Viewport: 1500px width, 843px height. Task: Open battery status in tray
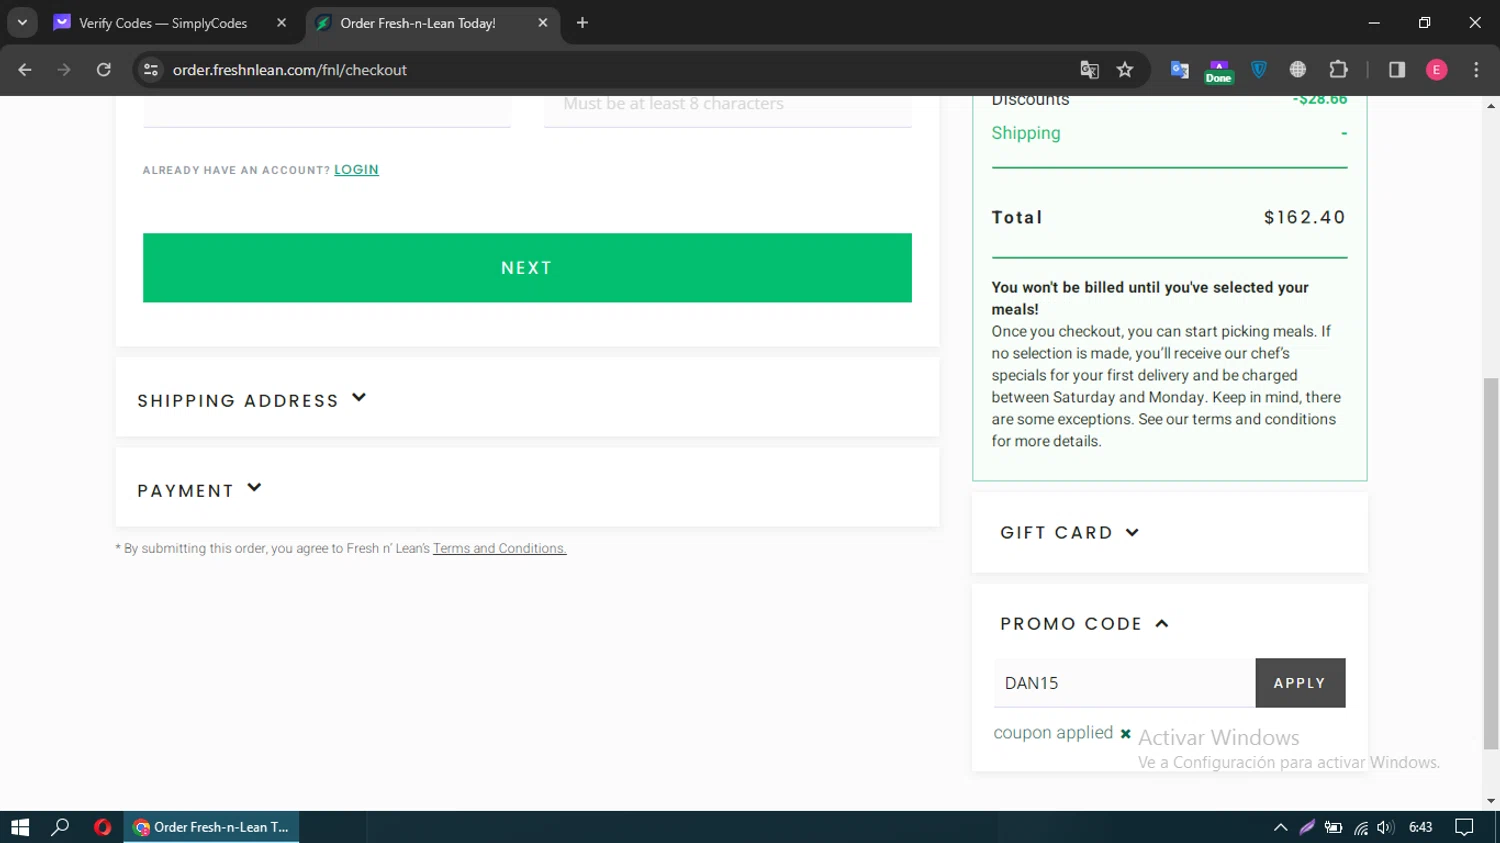tap(1333, 827)
